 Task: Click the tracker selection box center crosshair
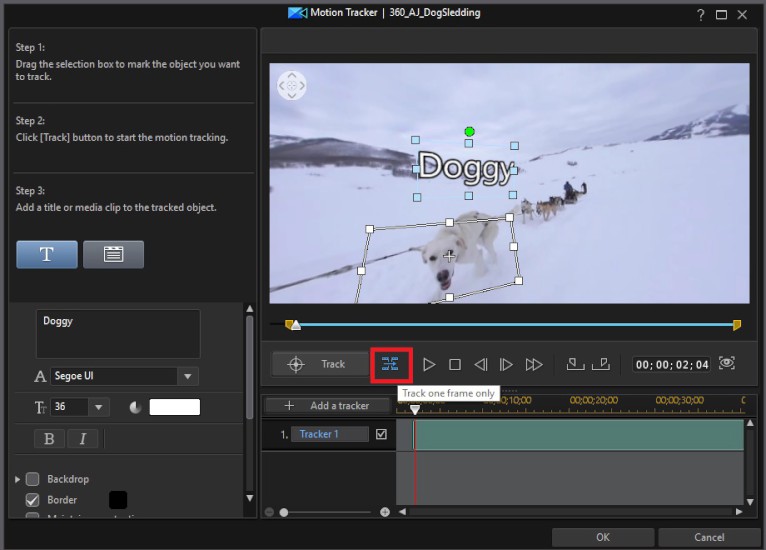(x=449, y=256)
